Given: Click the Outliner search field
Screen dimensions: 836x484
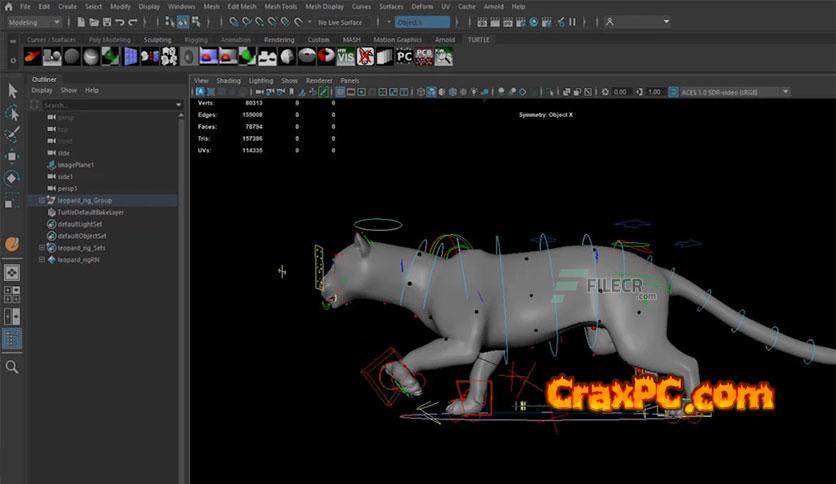Looking at the screenshot, I should pyautogui.click(x=100, y=104).
